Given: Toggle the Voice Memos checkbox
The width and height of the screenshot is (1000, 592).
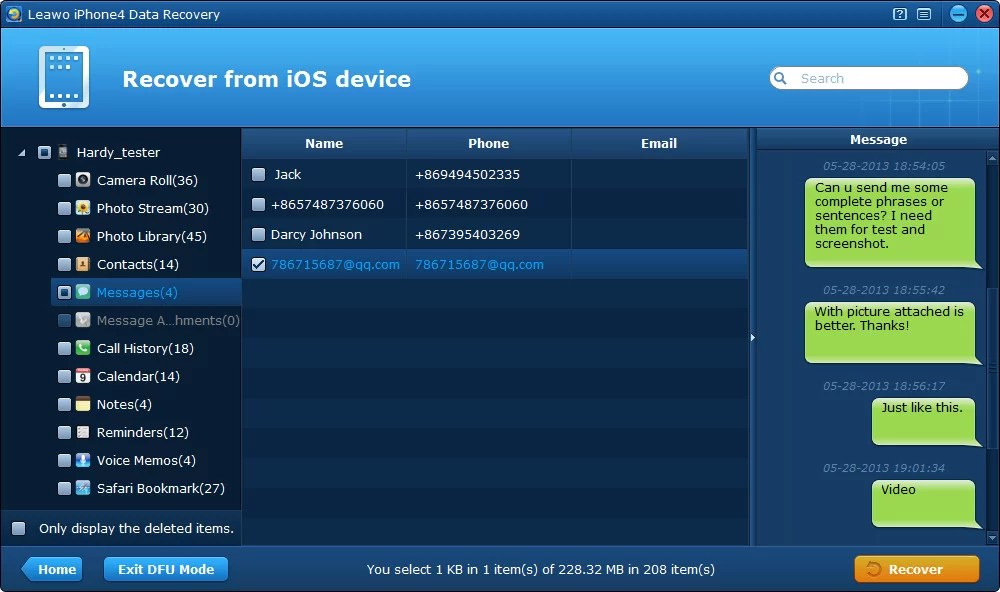Looking at the screenshot, I should pyautogui.click(x=62, y=460).
